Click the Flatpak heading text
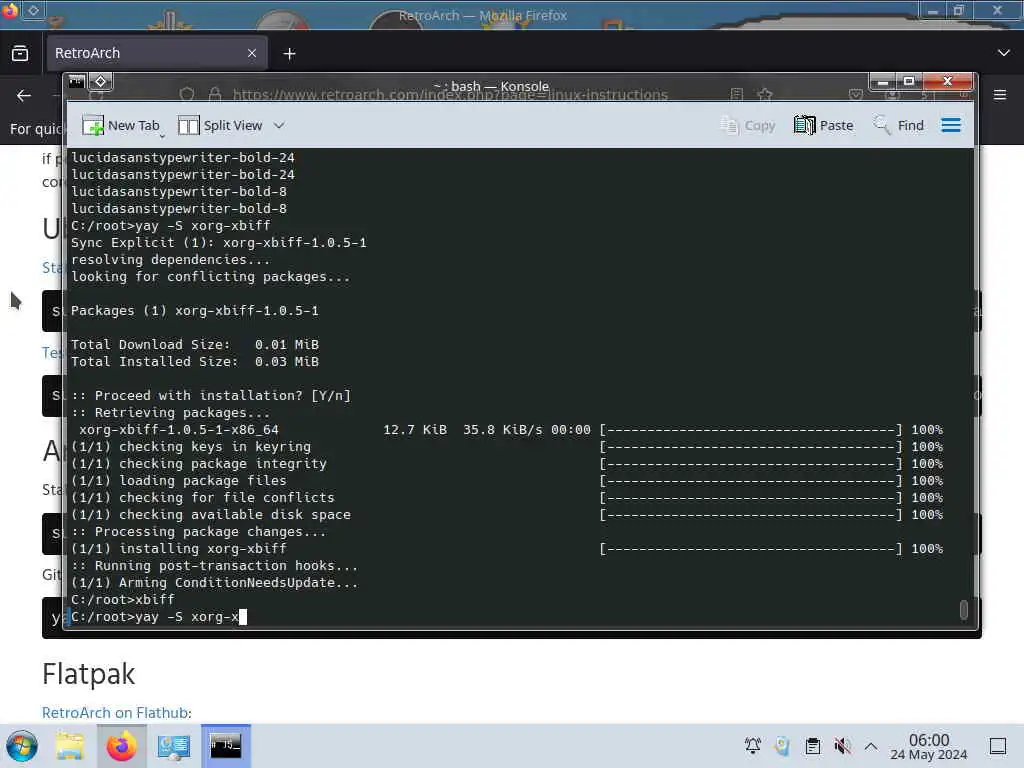 click(88, 674)
